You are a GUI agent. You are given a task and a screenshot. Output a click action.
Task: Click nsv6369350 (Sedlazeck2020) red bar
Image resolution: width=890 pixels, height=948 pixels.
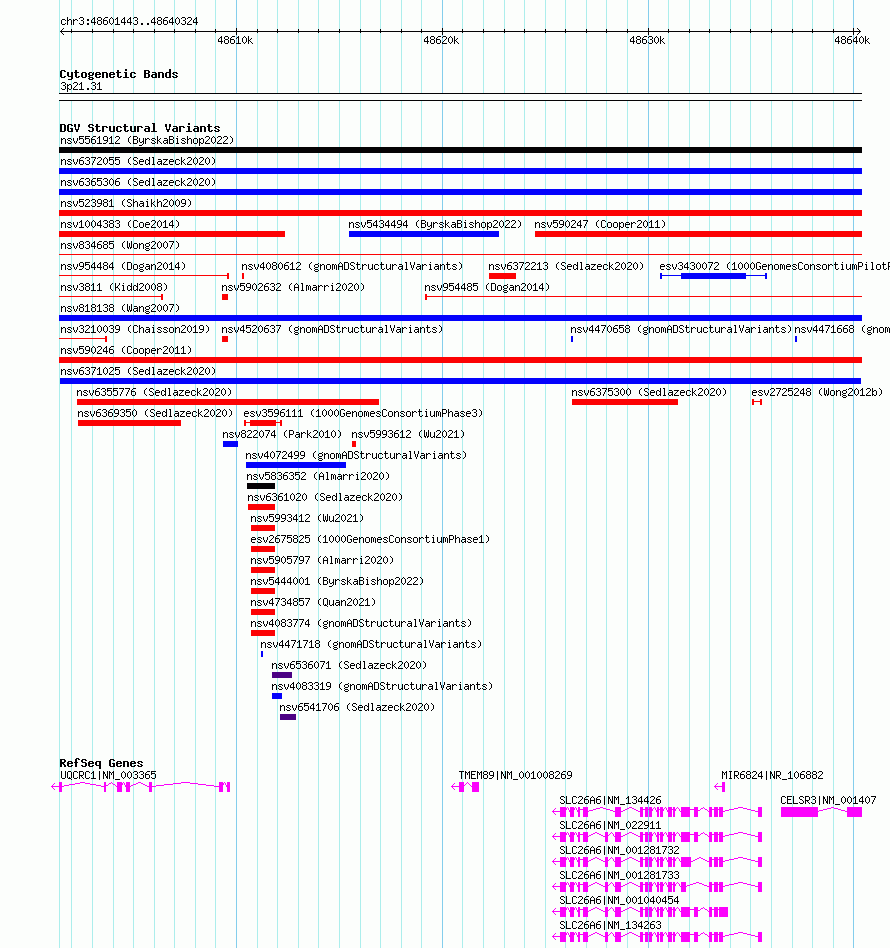(129, 423)
